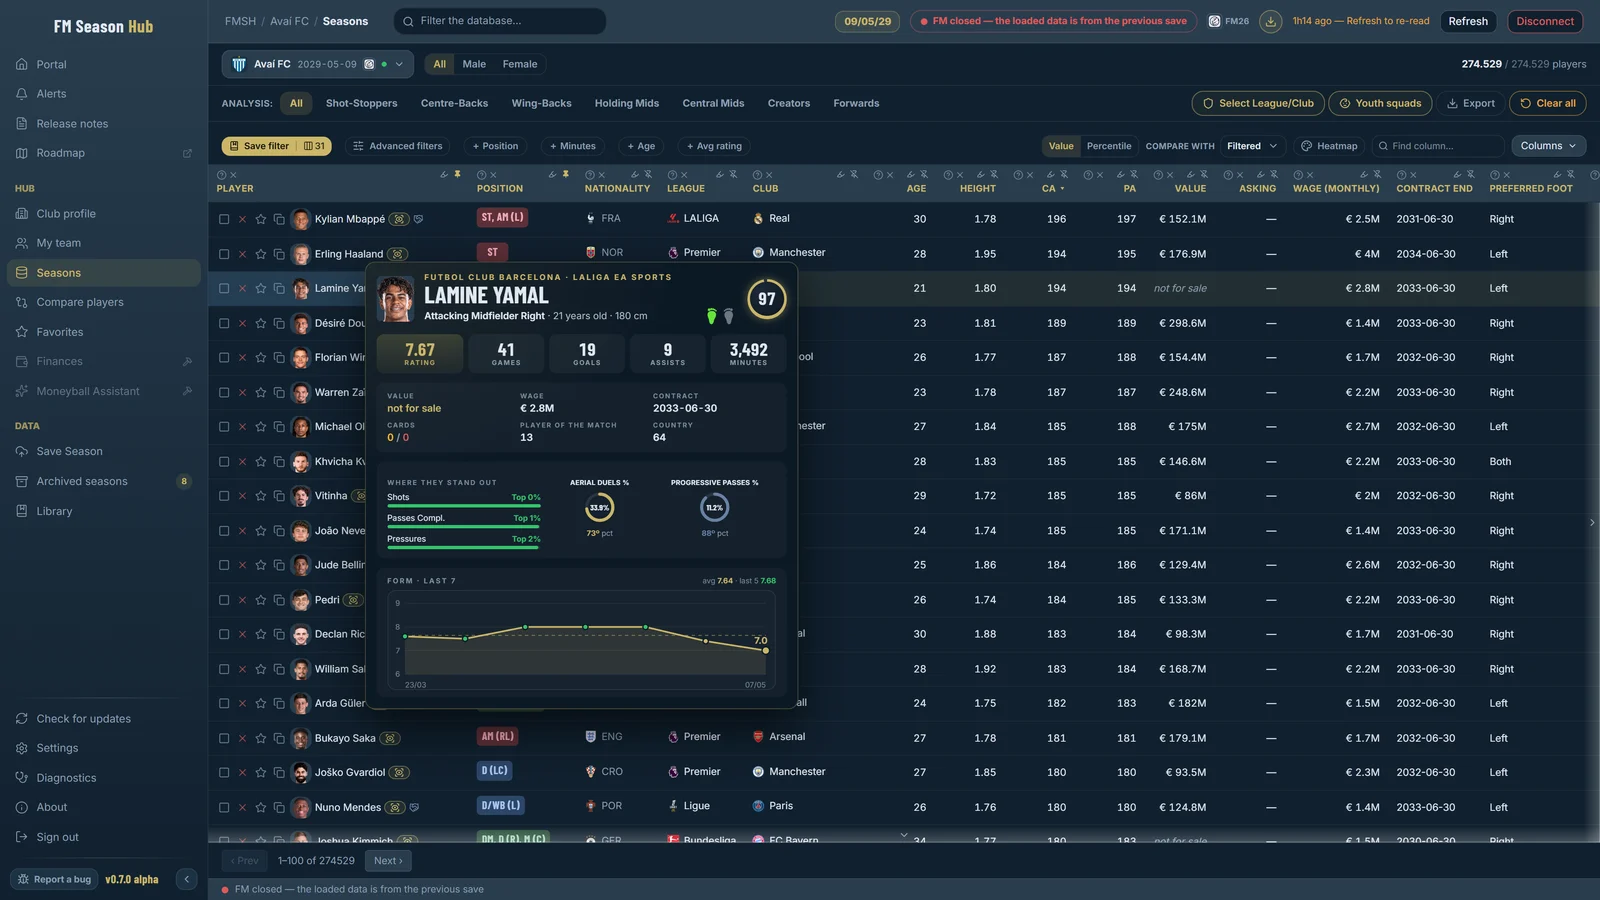Click the Refresh button
Screen dimensions: 1600x900
(x=1468, y=21)
